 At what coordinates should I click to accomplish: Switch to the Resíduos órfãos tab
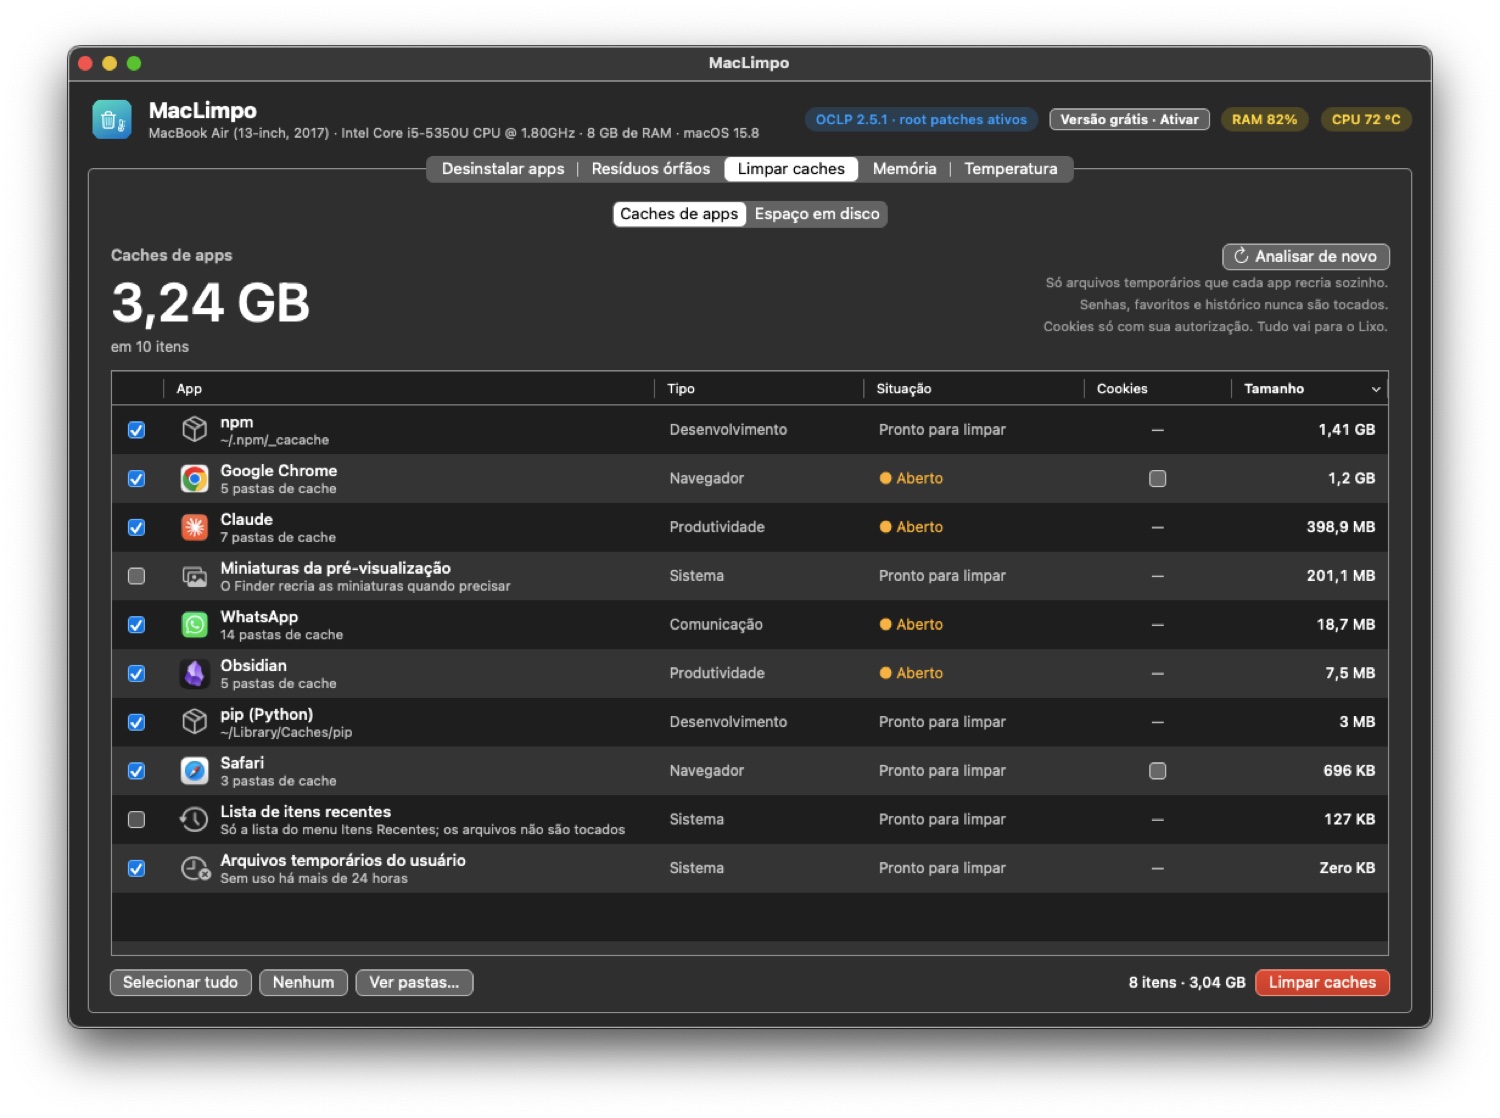click(650, 169)
